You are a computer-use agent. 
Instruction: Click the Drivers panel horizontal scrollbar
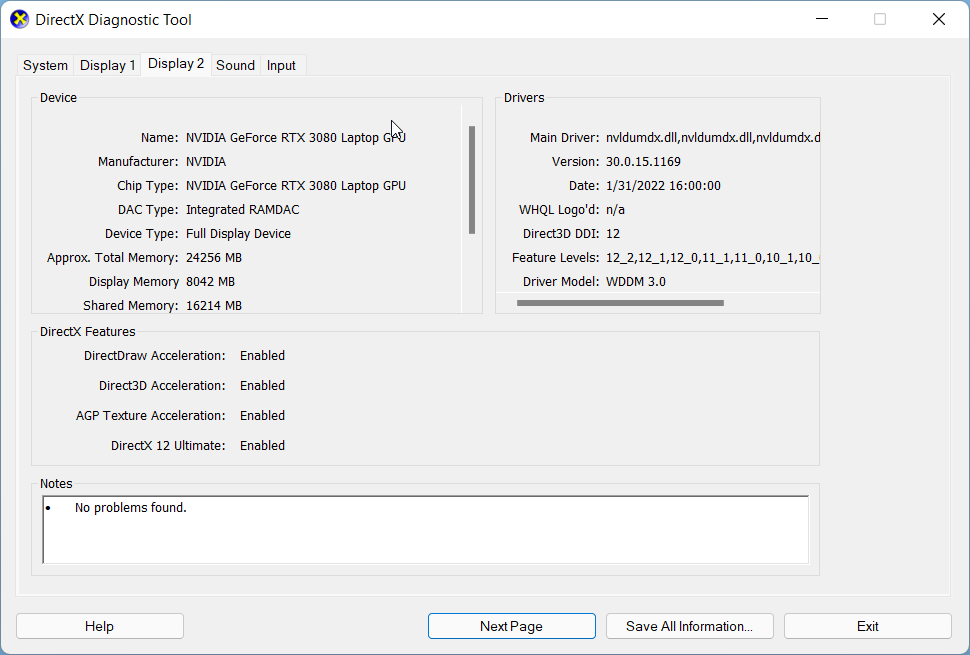click(x=620, y=302)
